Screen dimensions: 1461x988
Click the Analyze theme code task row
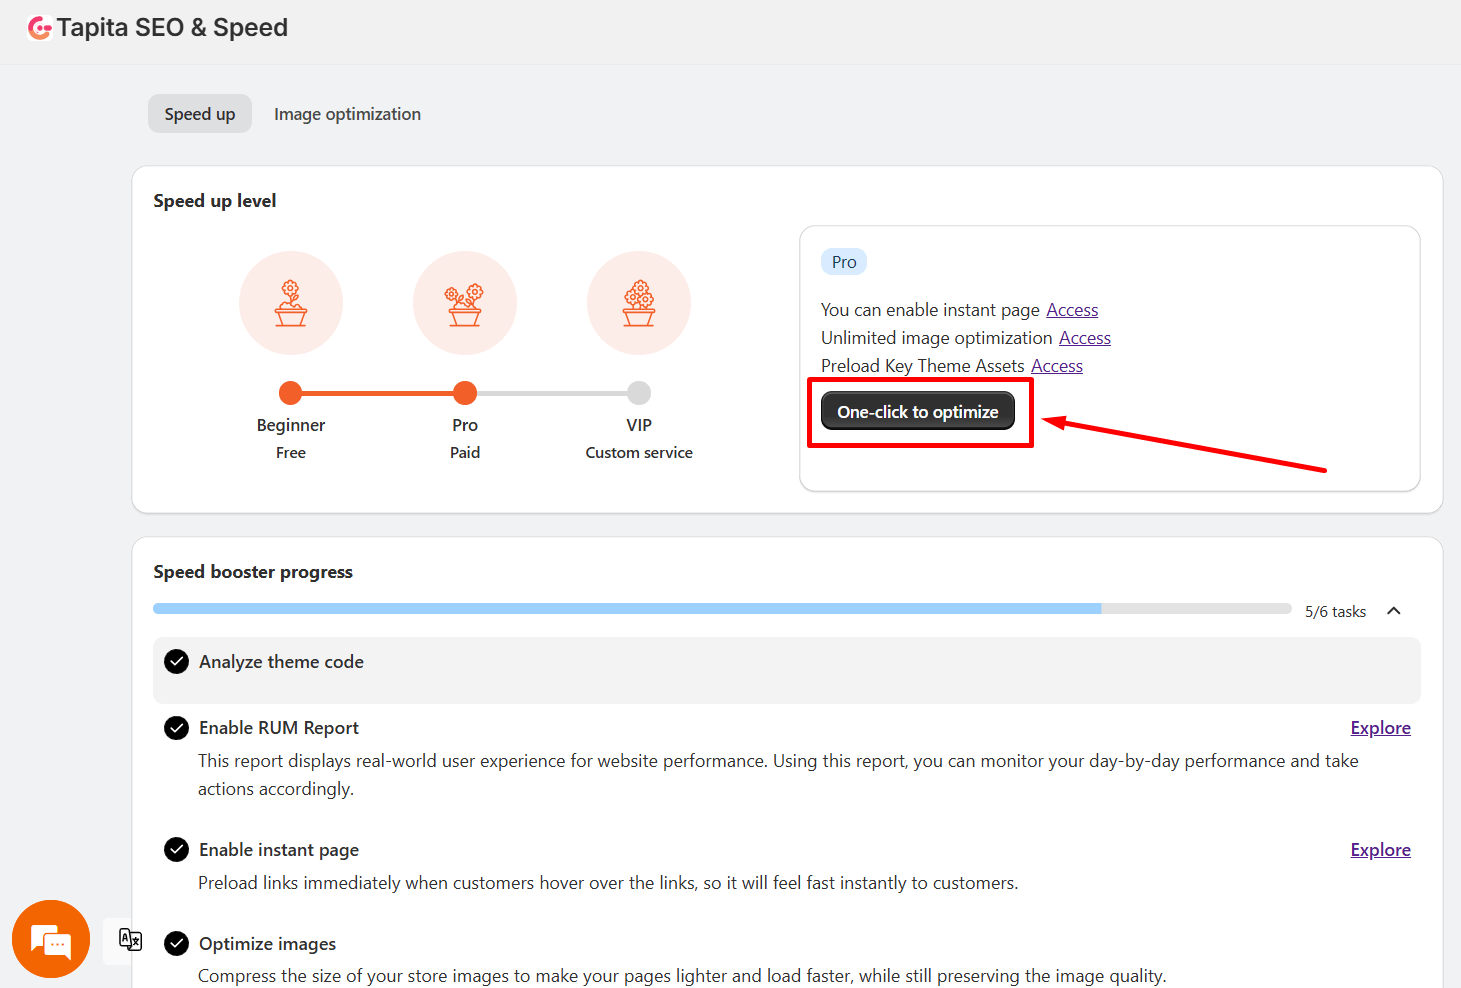[786, 670]
